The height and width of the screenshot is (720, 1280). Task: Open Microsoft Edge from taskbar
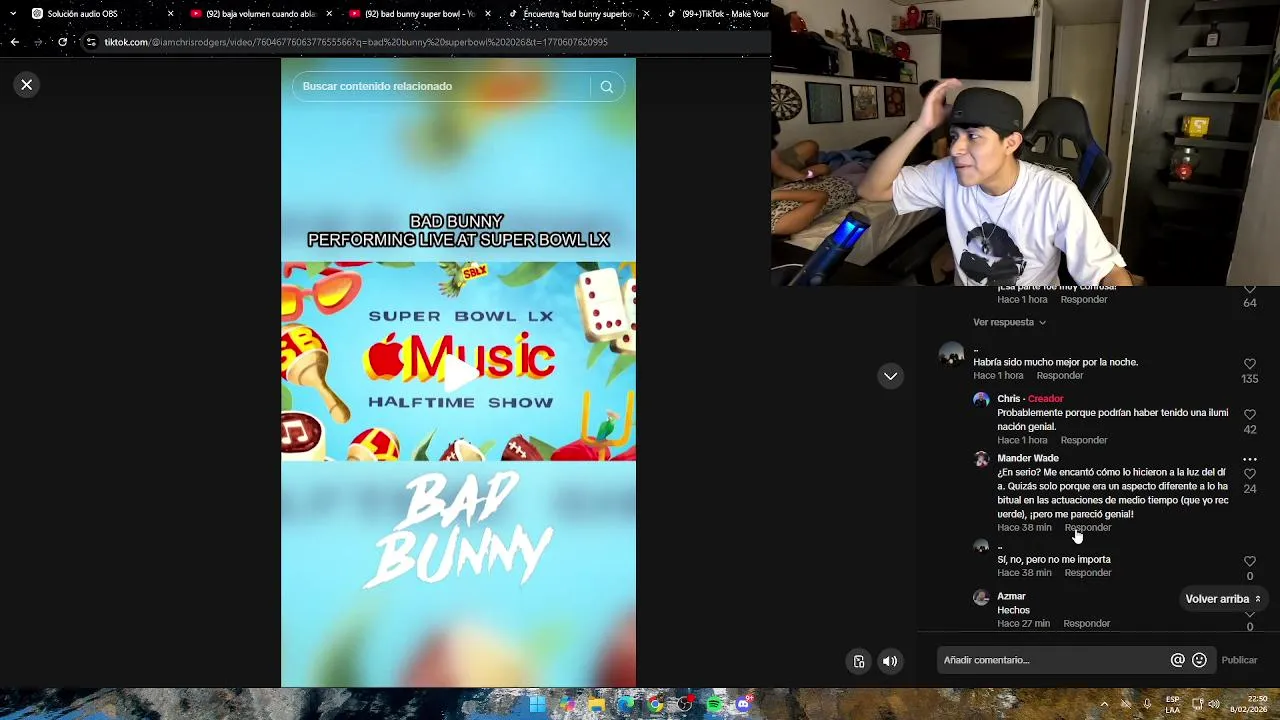coord(626,705)
